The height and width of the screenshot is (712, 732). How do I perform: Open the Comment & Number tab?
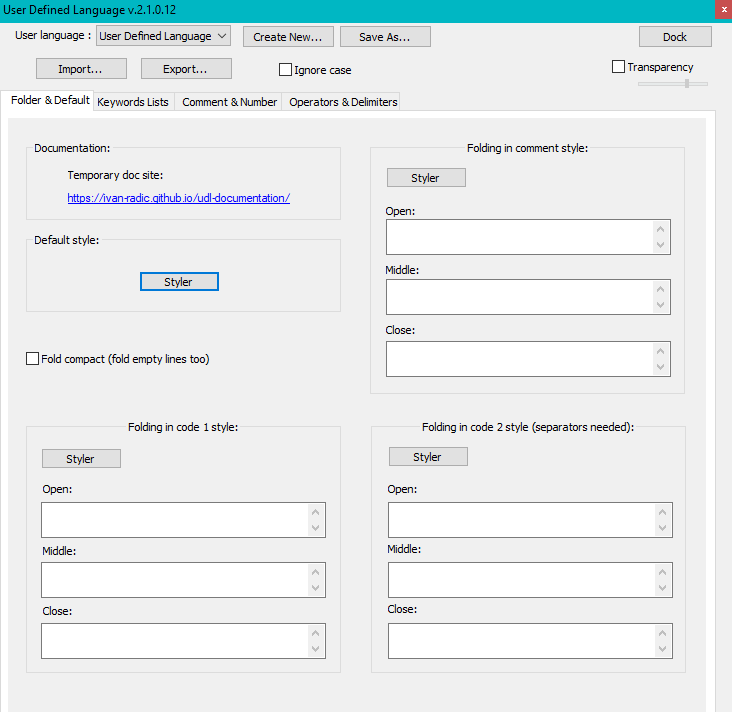coord(229,102)
